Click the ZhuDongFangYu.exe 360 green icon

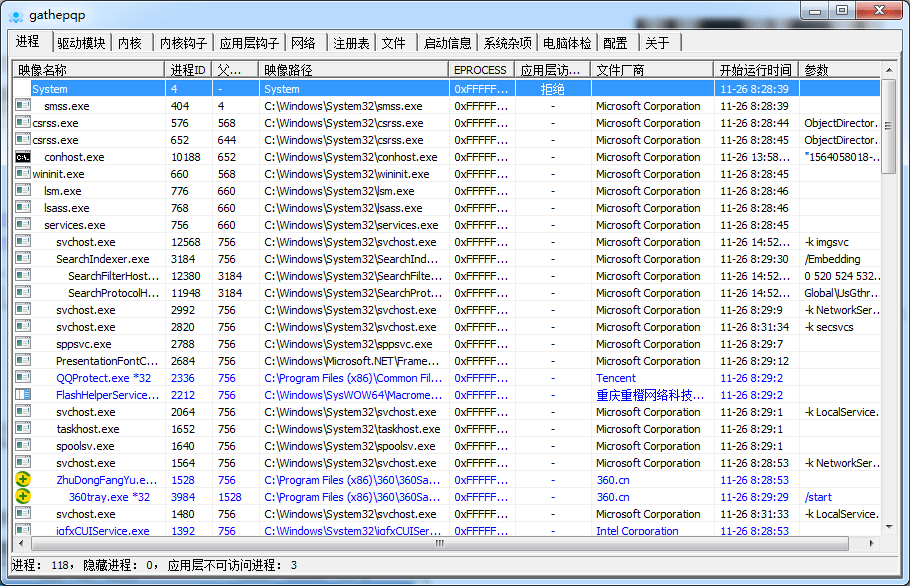23,480
